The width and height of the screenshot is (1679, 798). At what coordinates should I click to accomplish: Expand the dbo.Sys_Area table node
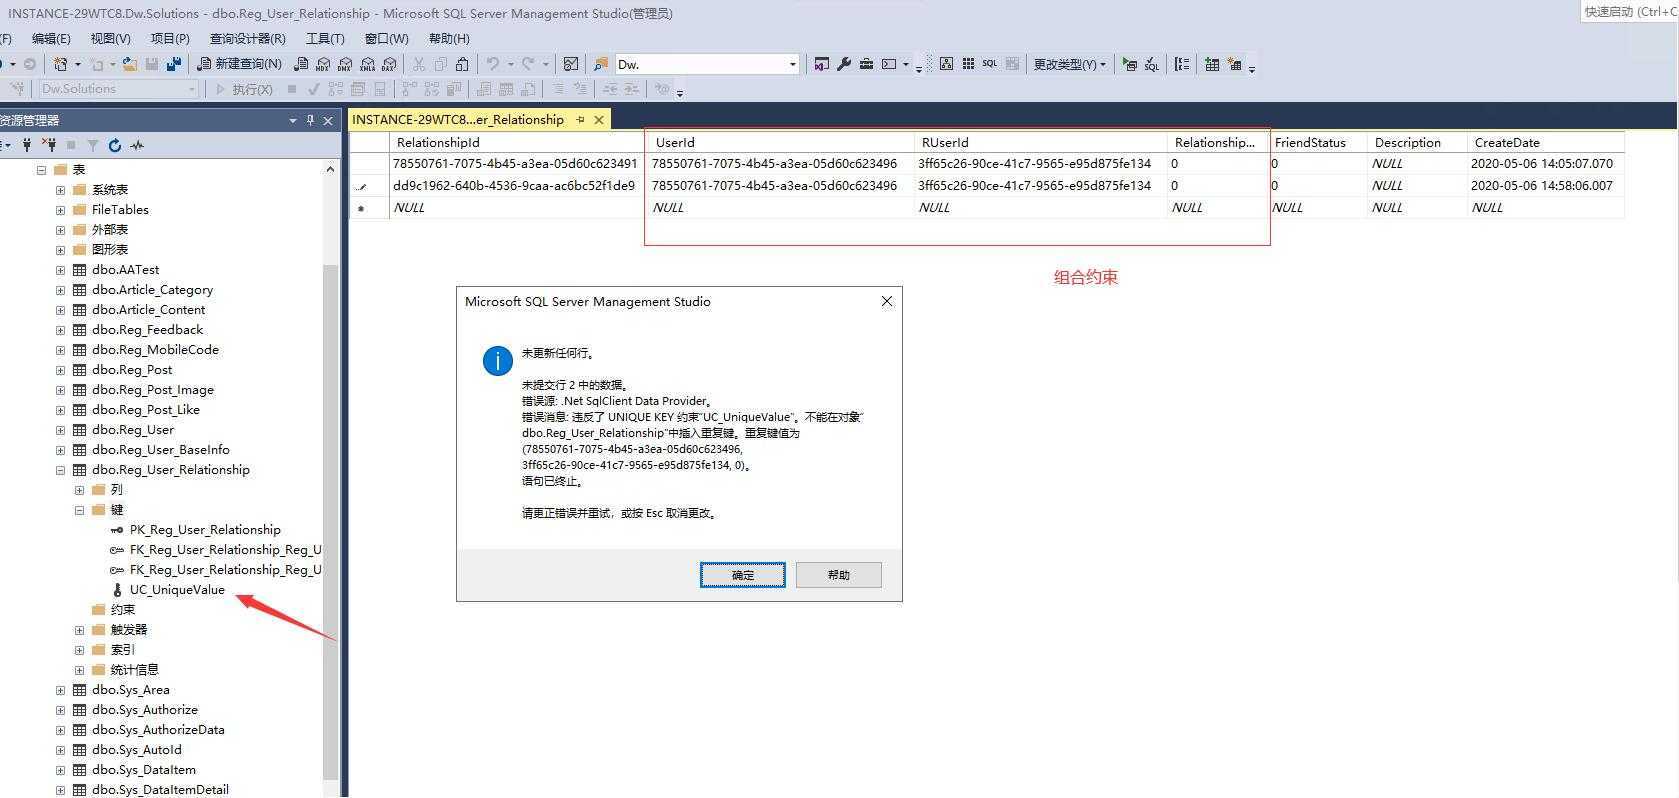60,690
